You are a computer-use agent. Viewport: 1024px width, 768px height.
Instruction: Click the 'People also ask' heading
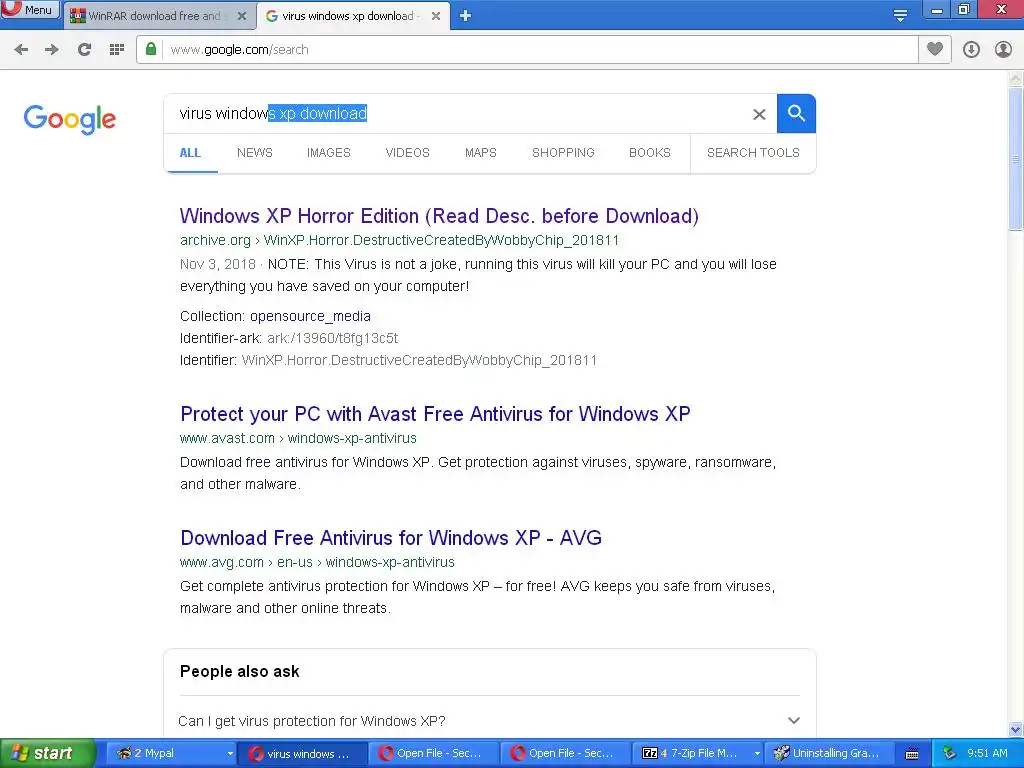[240, 671]
